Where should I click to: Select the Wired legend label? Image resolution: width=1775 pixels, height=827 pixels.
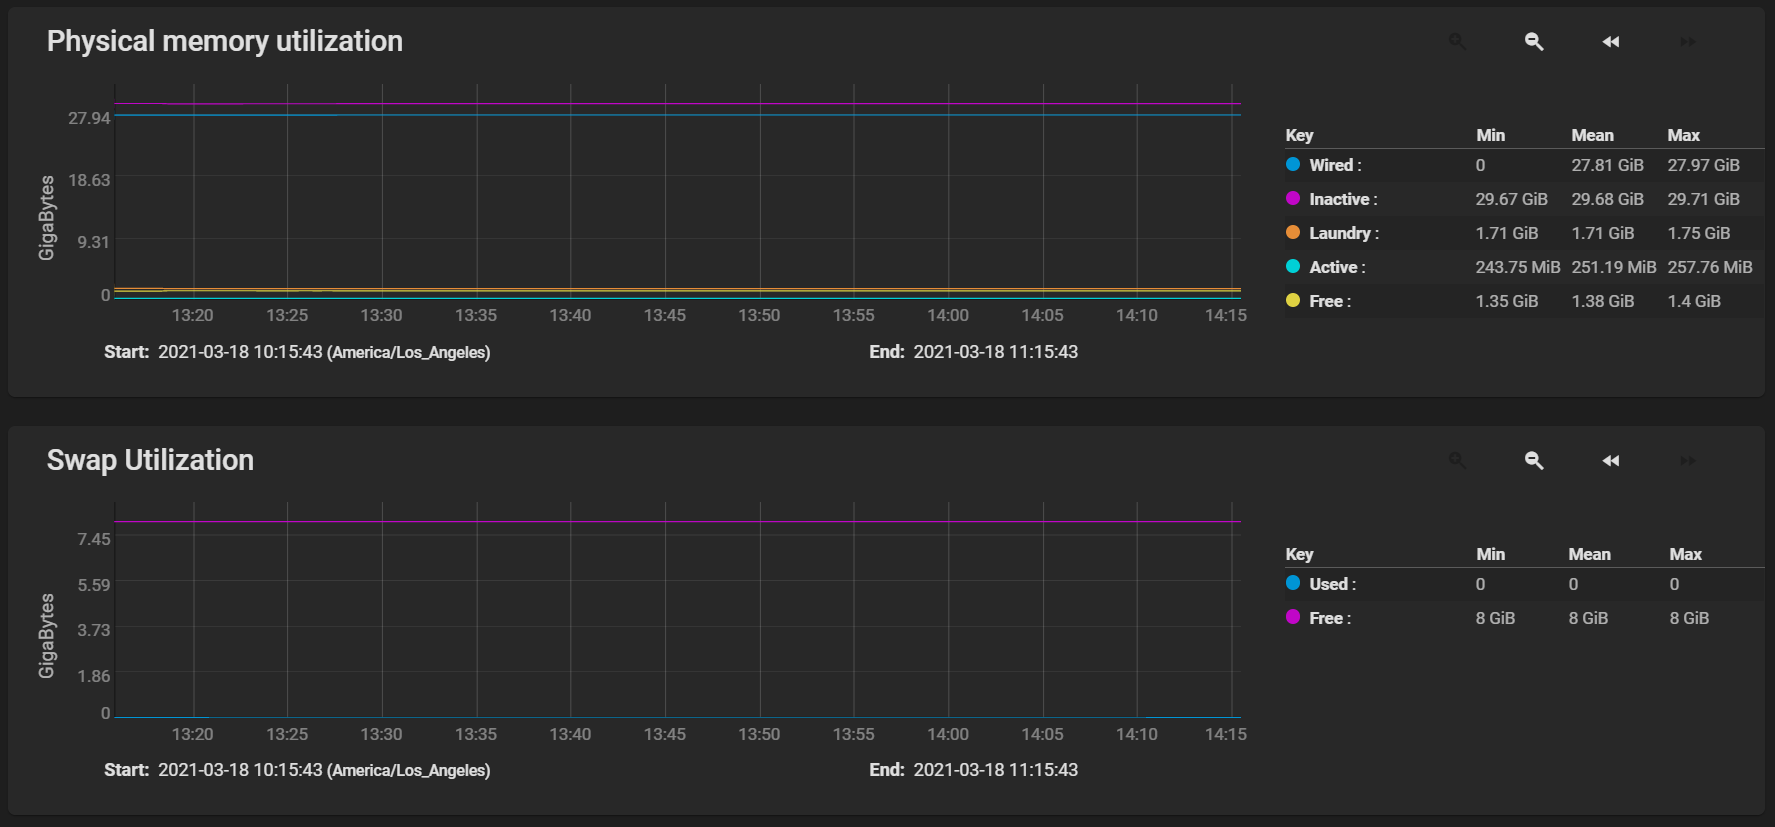click(1335, 165)
